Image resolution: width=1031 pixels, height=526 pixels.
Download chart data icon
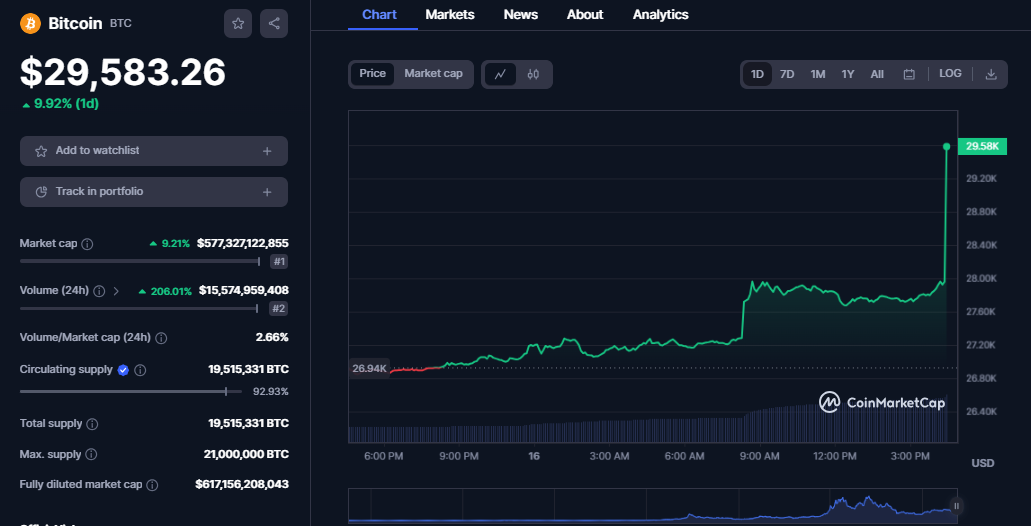(991, 74)
